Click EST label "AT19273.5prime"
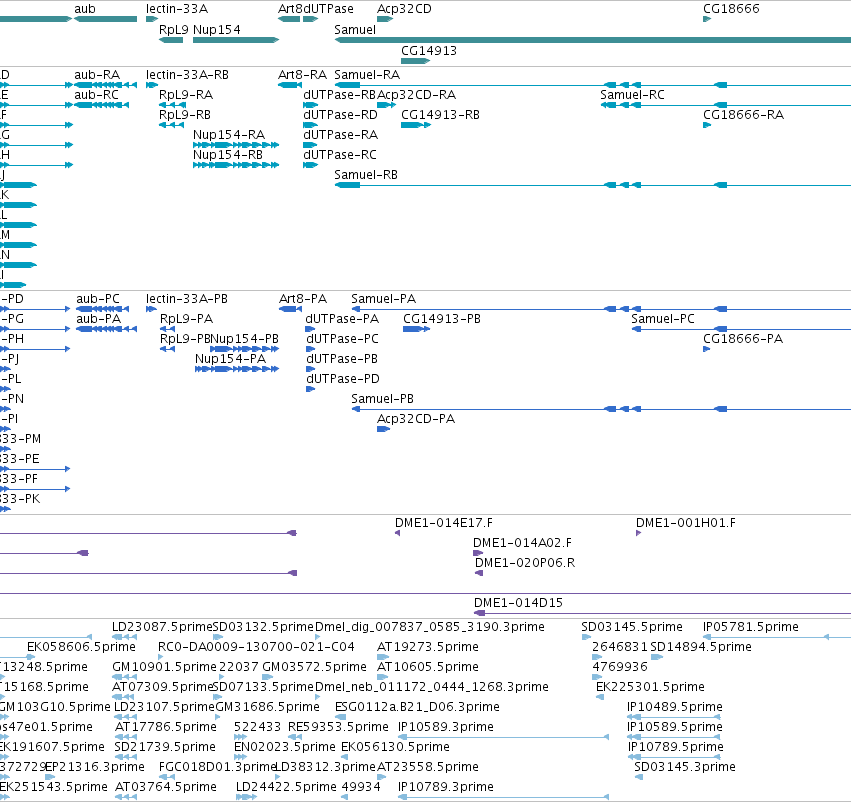The image size is (851, 802). [x=428, y=647]
